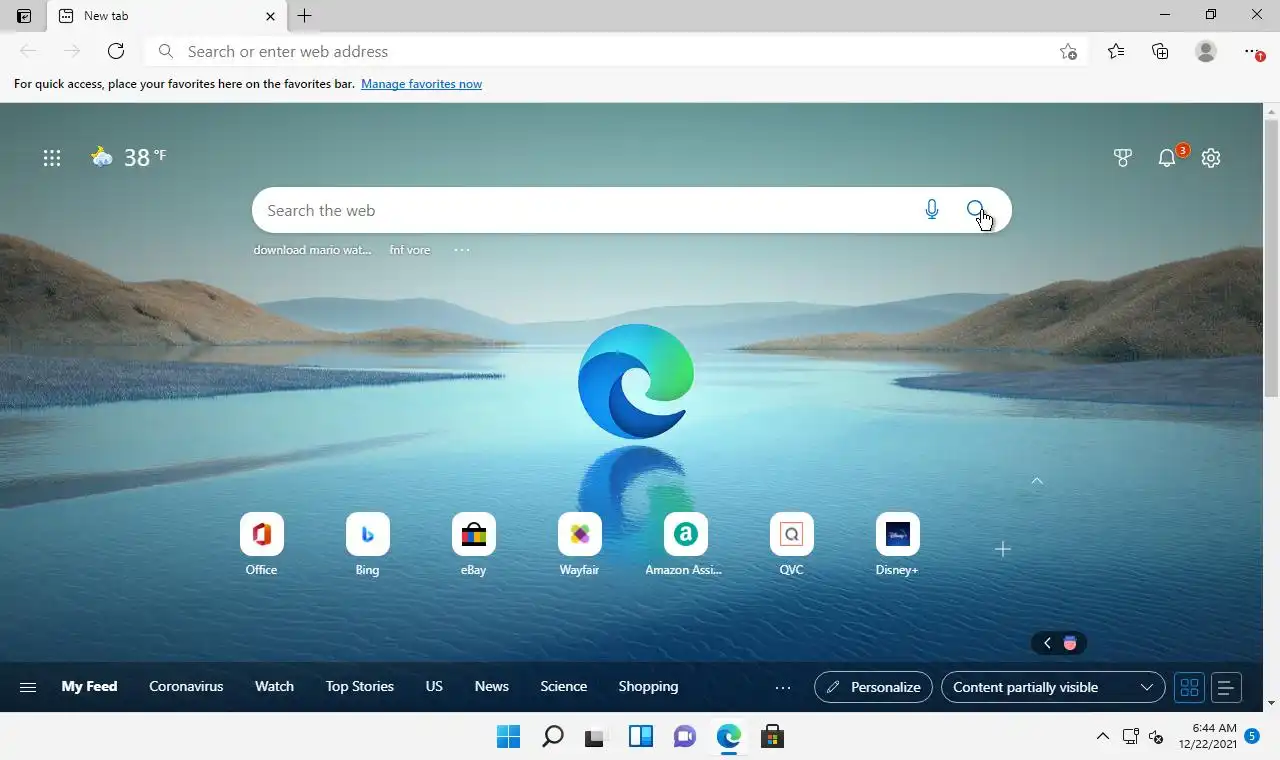1280x760 pixels.
Task: Open the Bing quick link
Action: 368,545
